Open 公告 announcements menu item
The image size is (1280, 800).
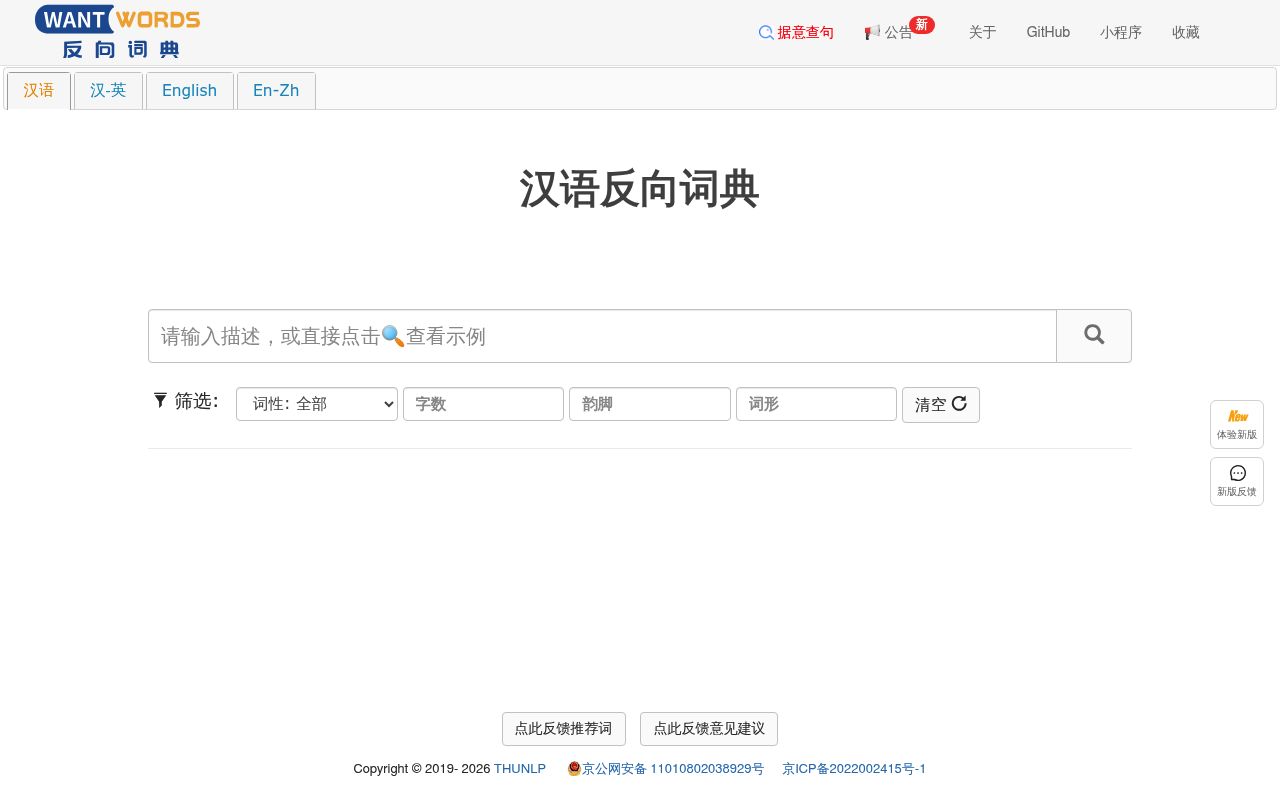click(x=890, y=33)
